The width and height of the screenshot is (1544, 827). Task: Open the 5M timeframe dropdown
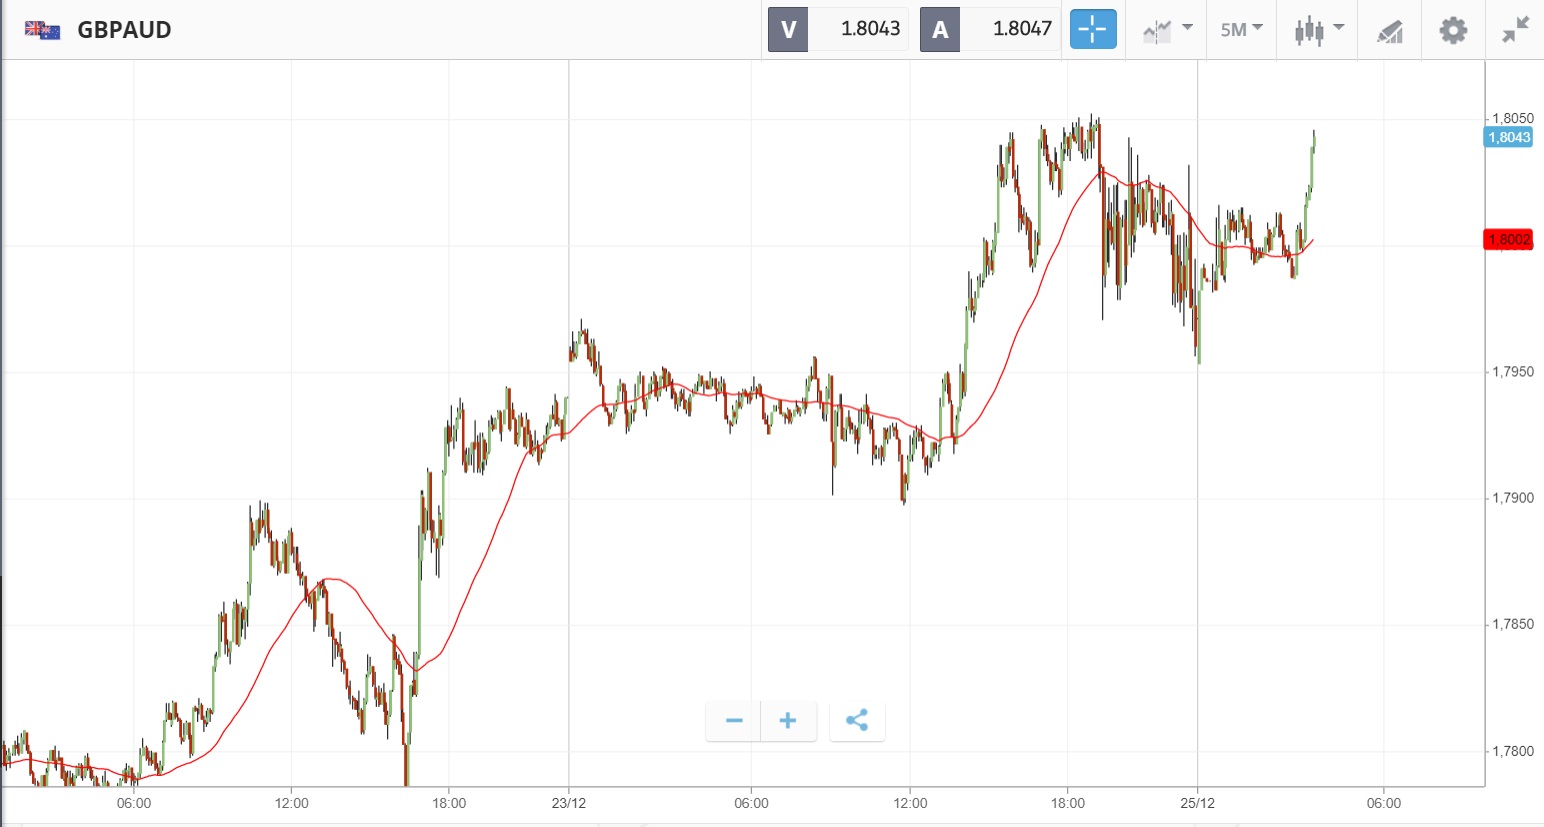[x=1241, y=30]
